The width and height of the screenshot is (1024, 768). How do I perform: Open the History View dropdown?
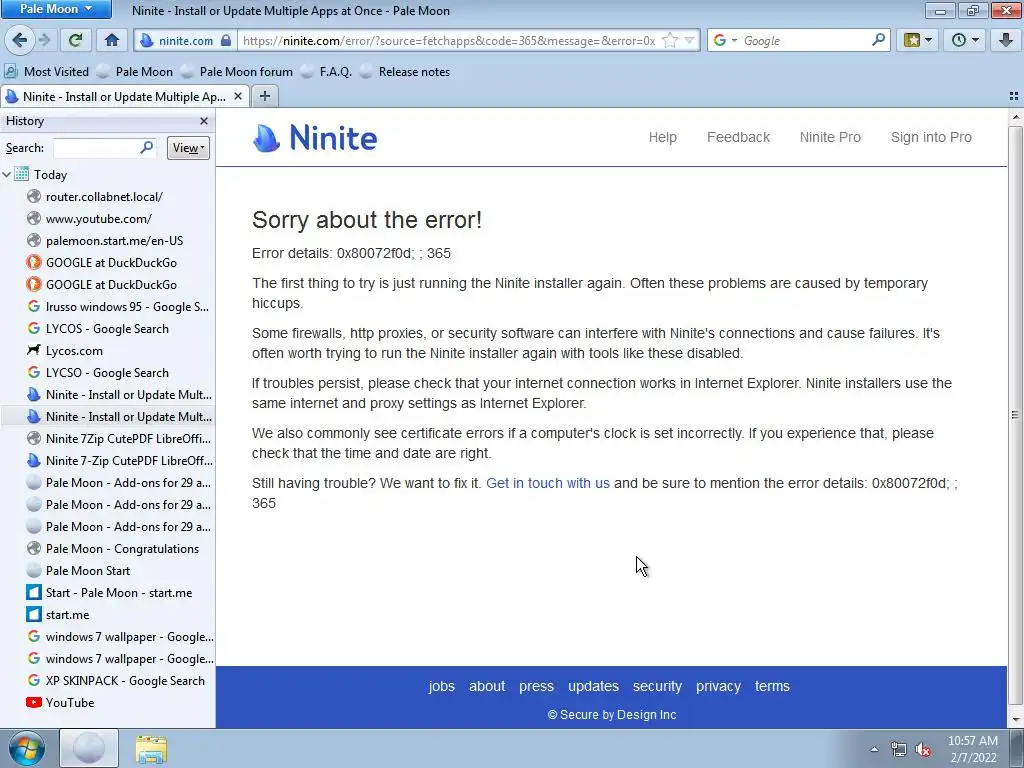pyautogui.click(x=188, y=148)
